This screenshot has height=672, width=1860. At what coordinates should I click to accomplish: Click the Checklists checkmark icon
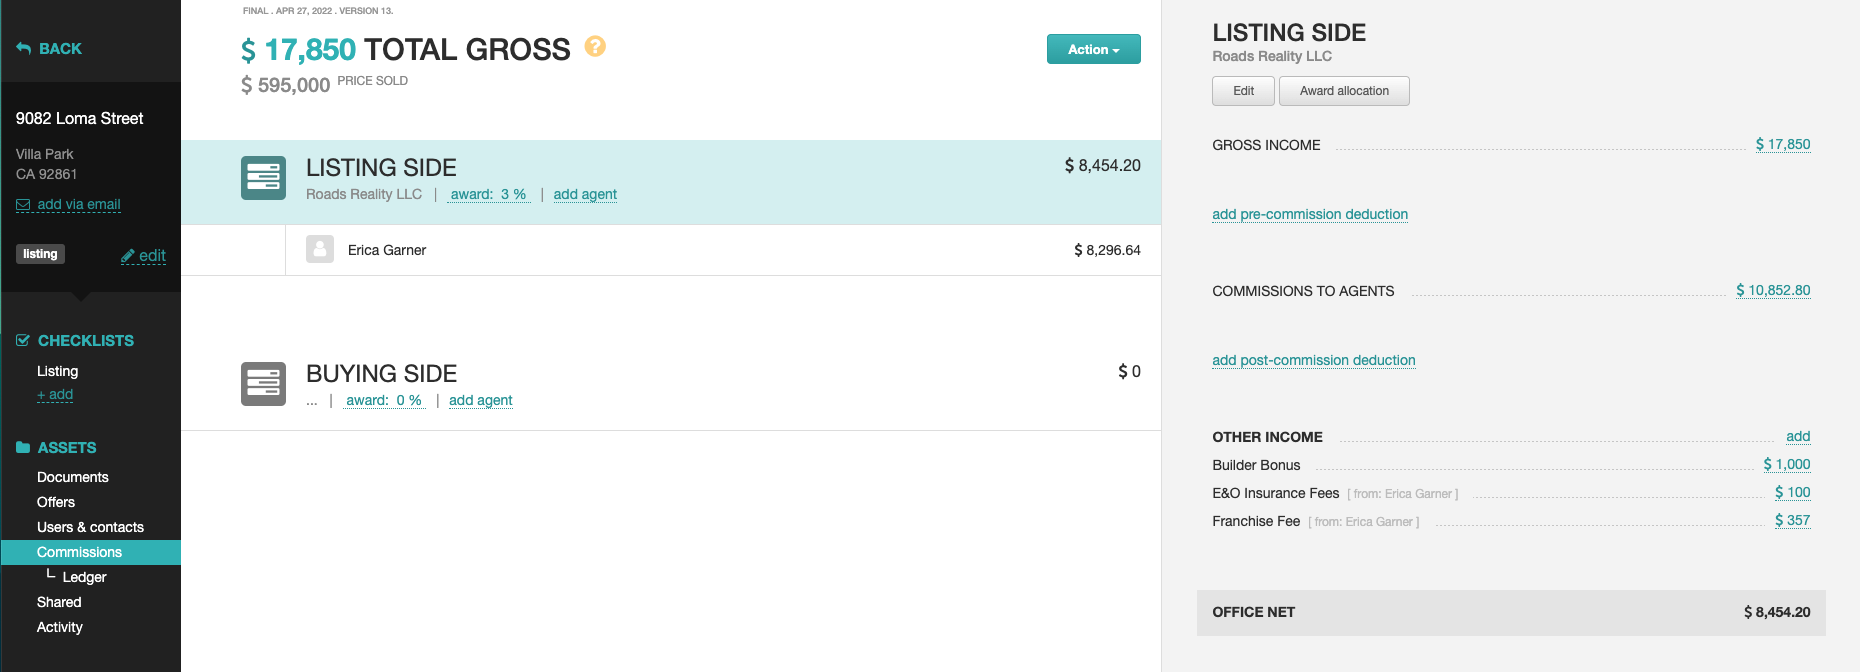23,340
